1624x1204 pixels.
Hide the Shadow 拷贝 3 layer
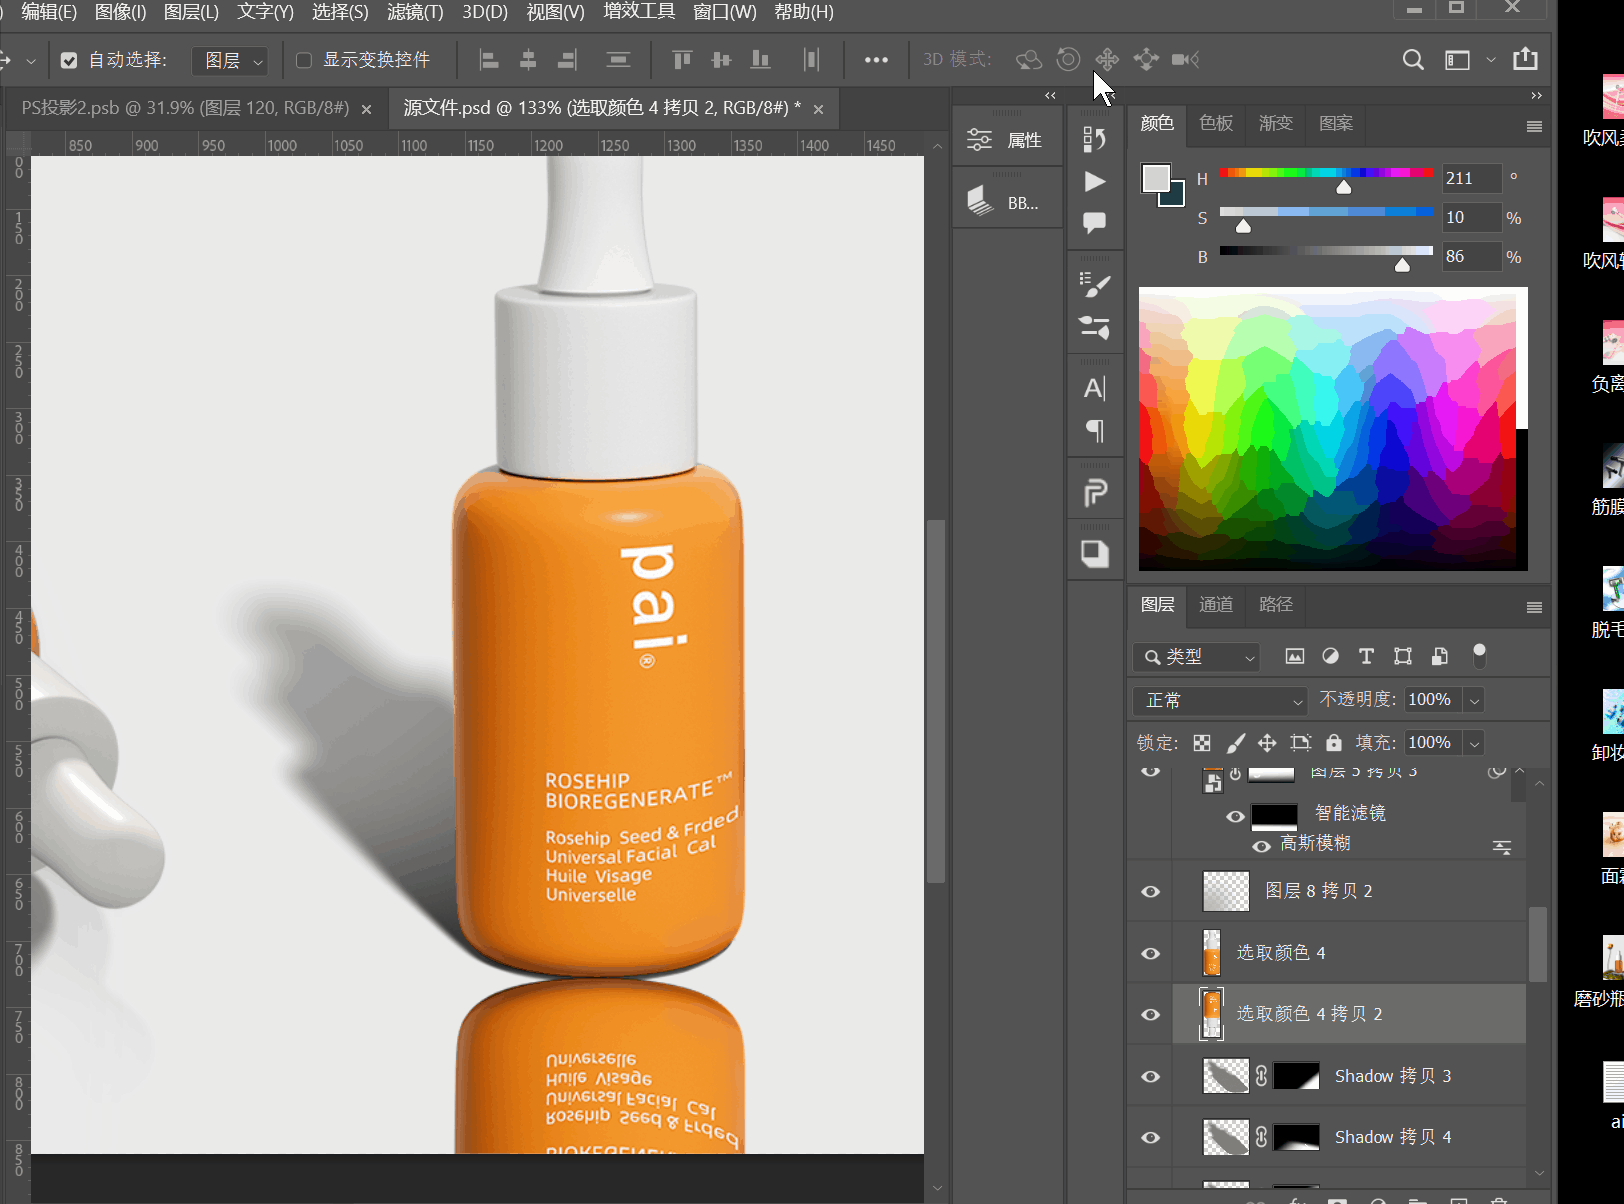[1151, 1076]
